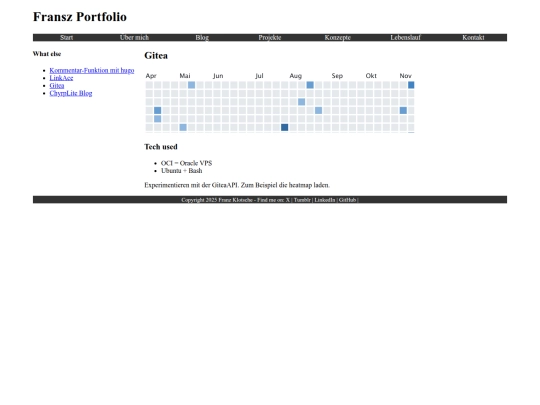Click the Aug month label on heatmap
The width and height of the screenshot is (540, 405).
click(x=295, y=76)
